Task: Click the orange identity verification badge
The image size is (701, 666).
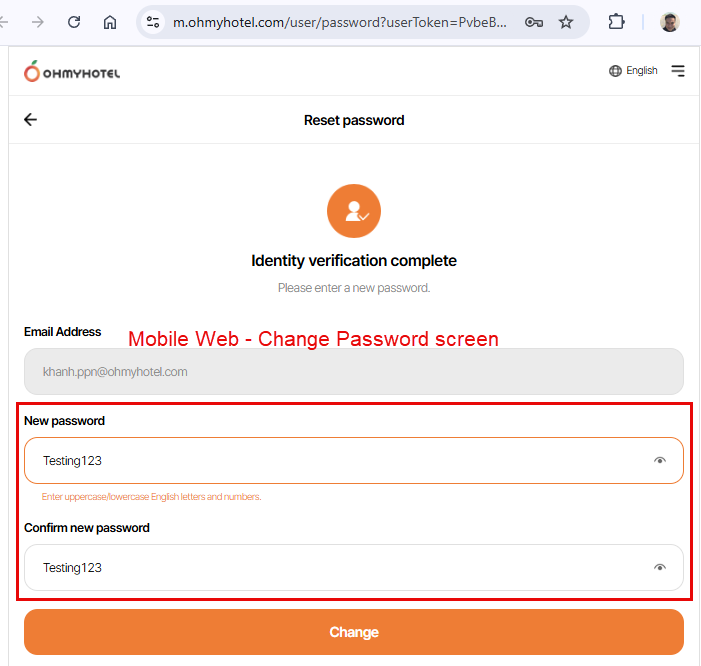Action: [354, 211]
